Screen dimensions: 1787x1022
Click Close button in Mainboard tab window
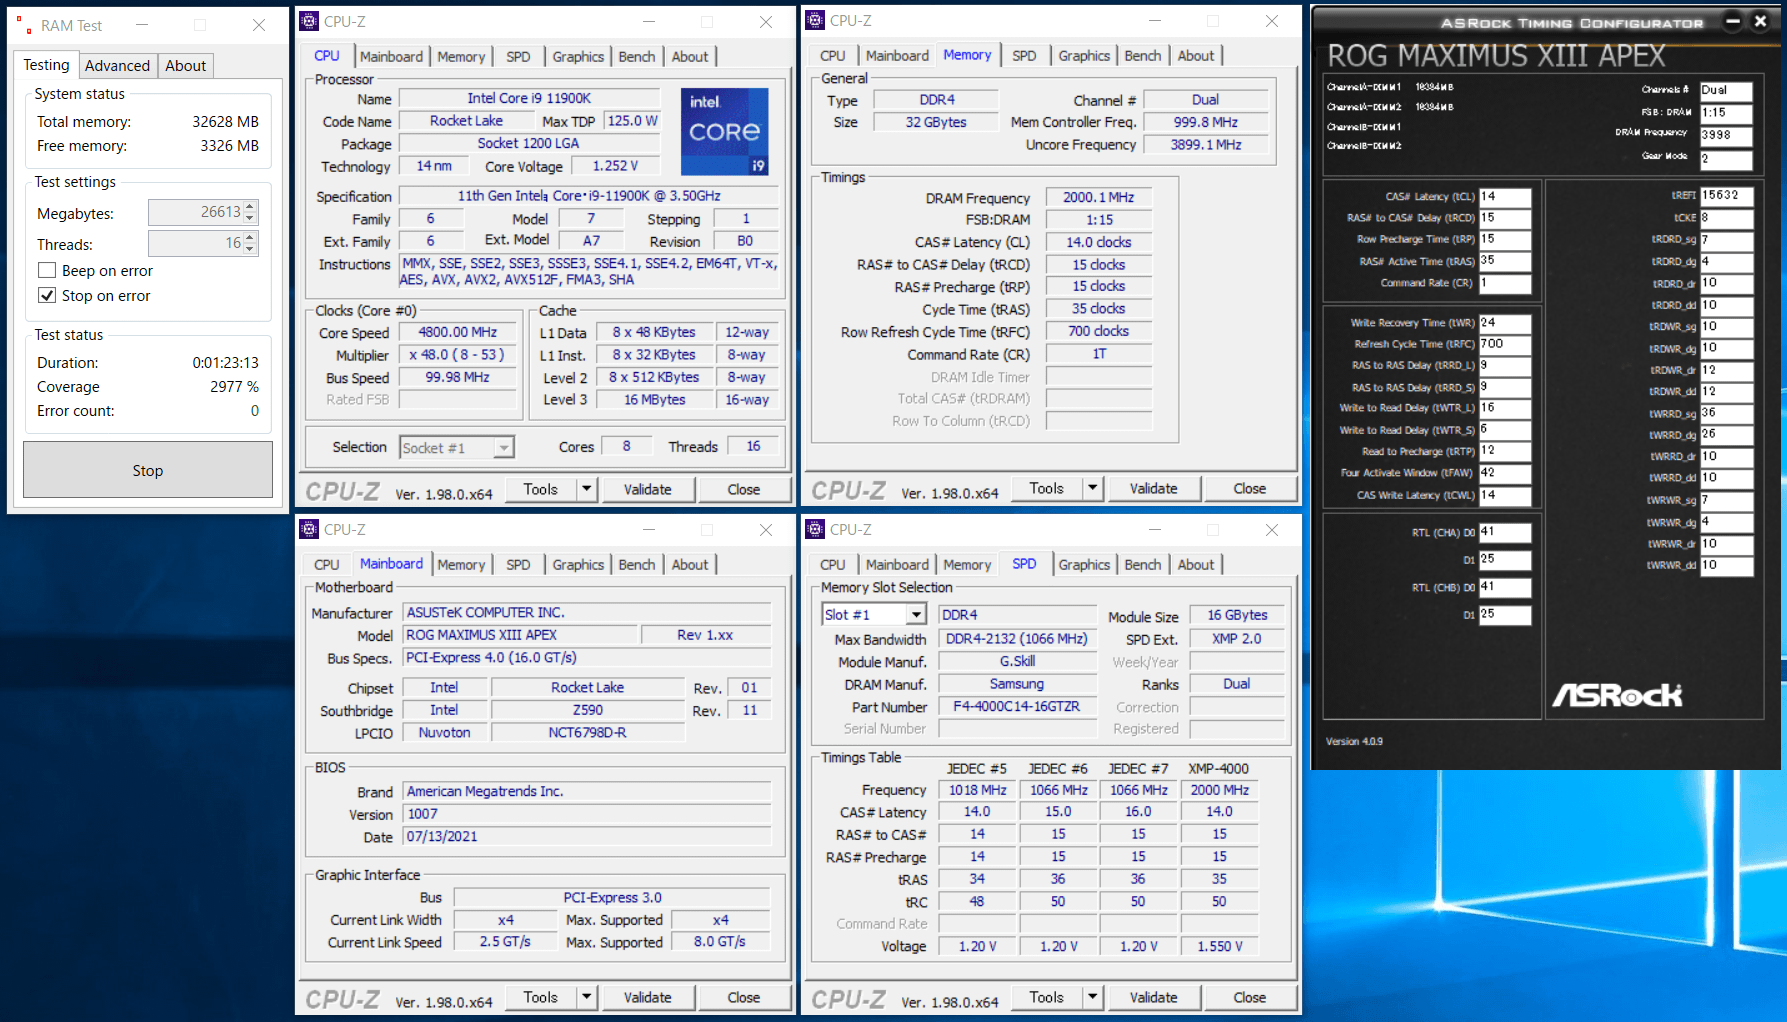coord(744,997)
